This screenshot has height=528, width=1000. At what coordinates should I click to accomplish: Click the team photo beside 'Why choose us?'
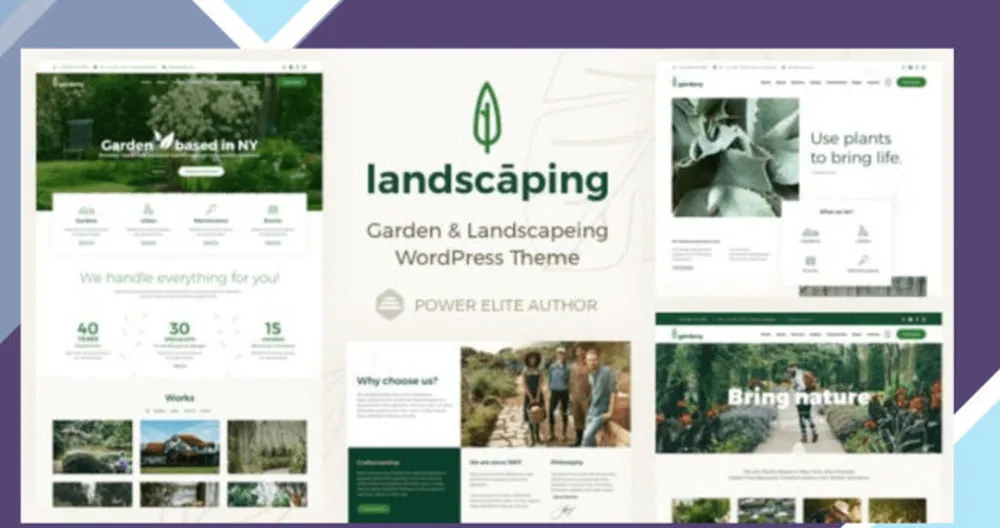545,394
